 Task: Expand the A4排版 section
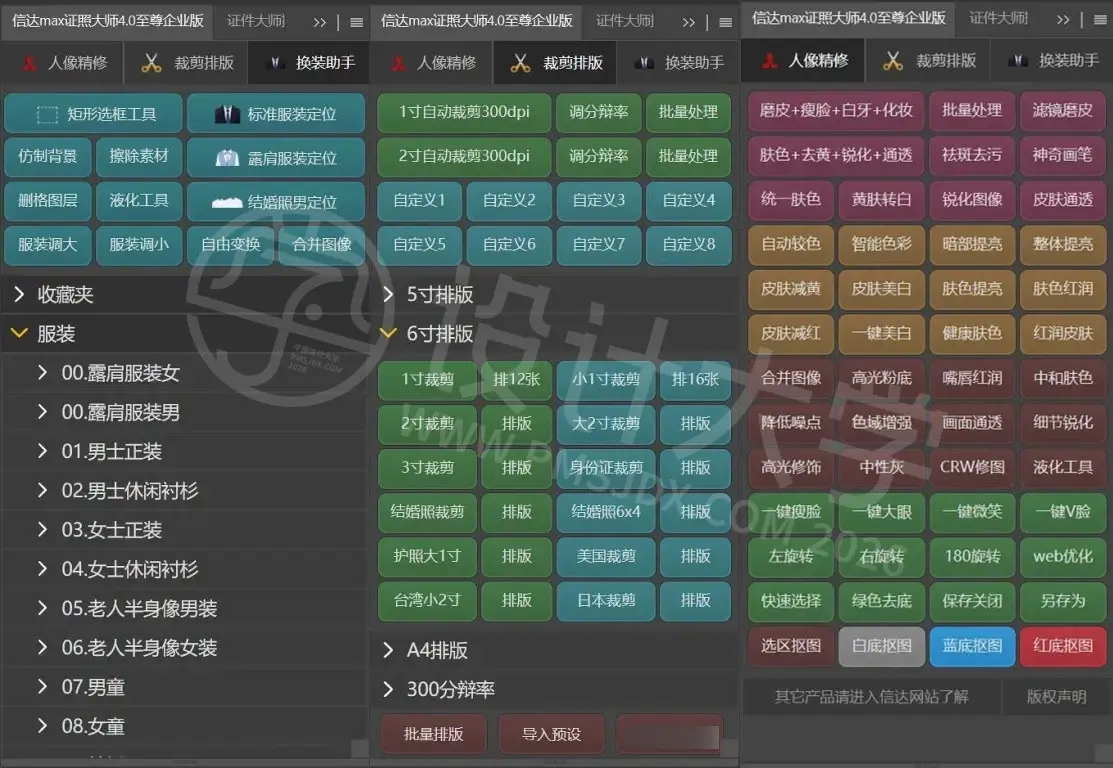point(554,650)
